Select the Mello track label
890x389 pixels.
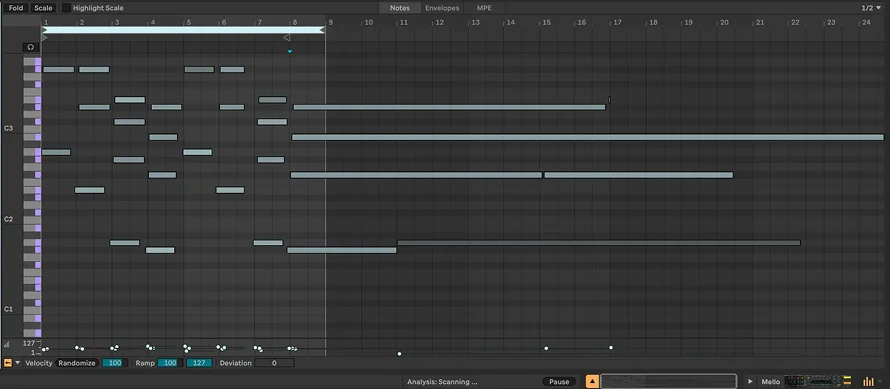[771, 382]
